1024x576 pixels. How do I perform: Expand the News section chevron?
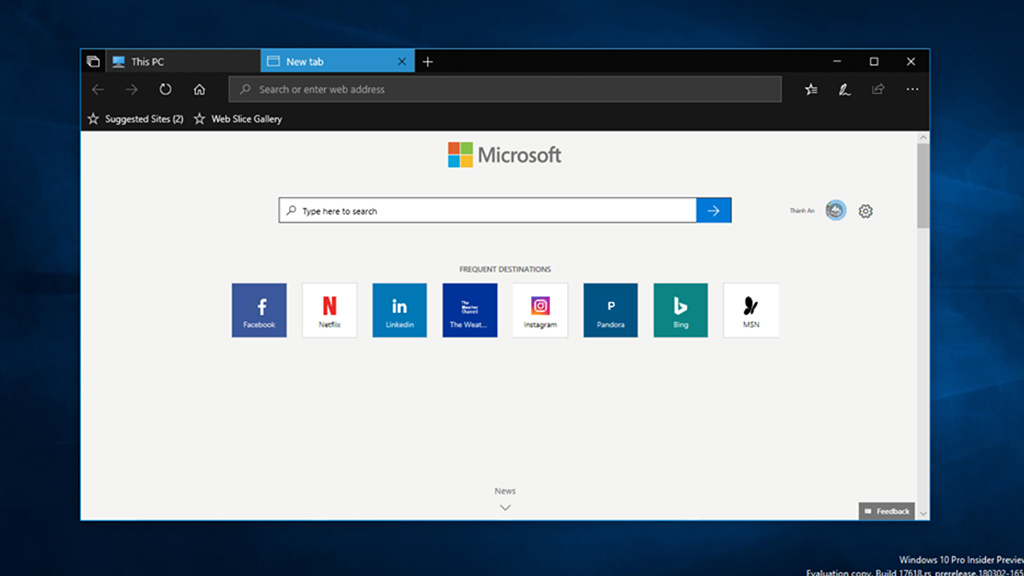[505, 507]
